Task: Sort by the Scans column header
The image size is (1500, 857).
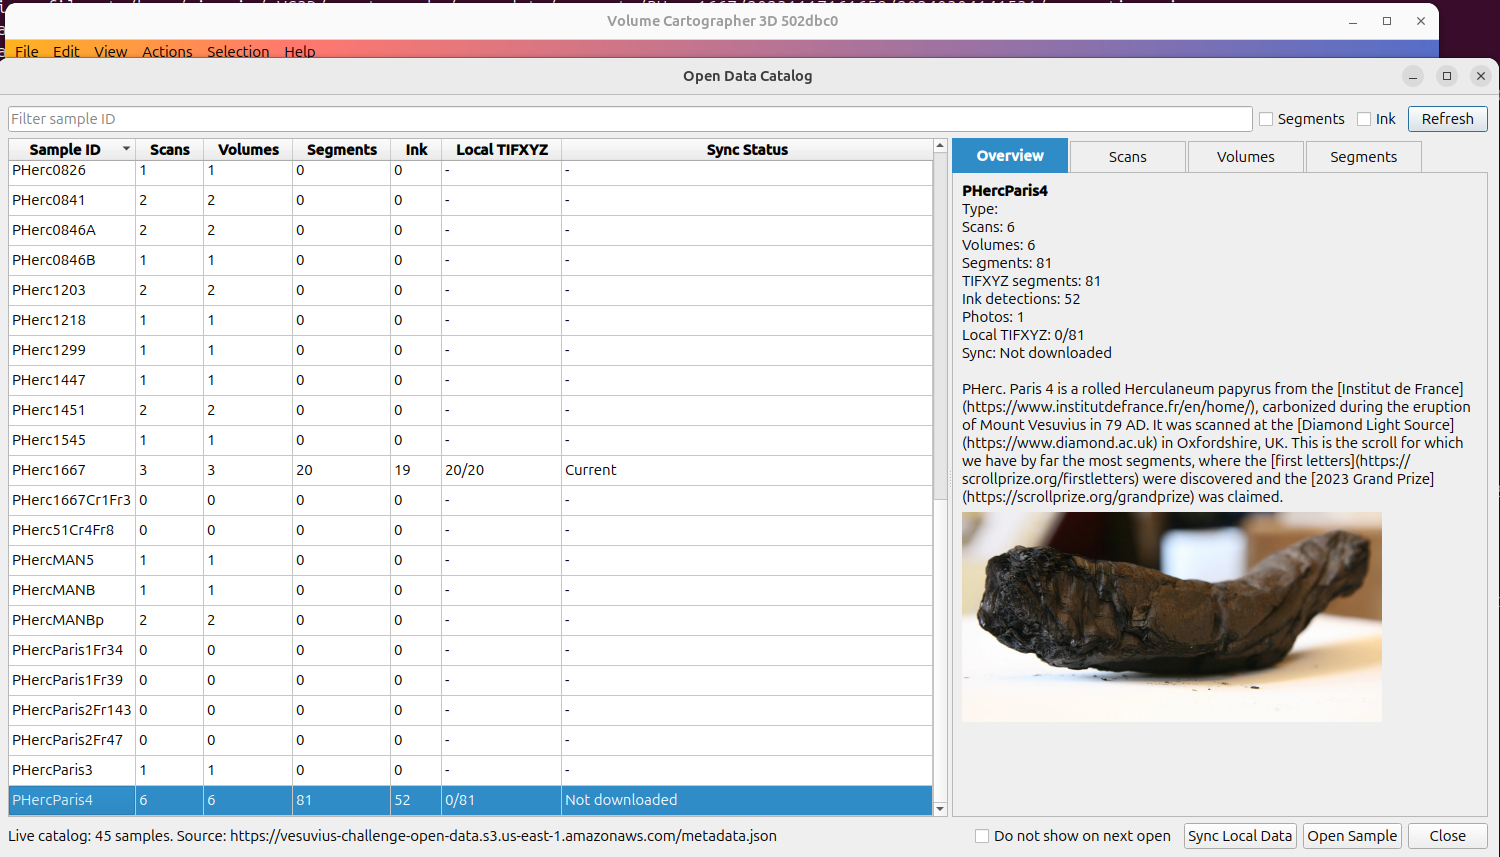Action: pos(170,150)
